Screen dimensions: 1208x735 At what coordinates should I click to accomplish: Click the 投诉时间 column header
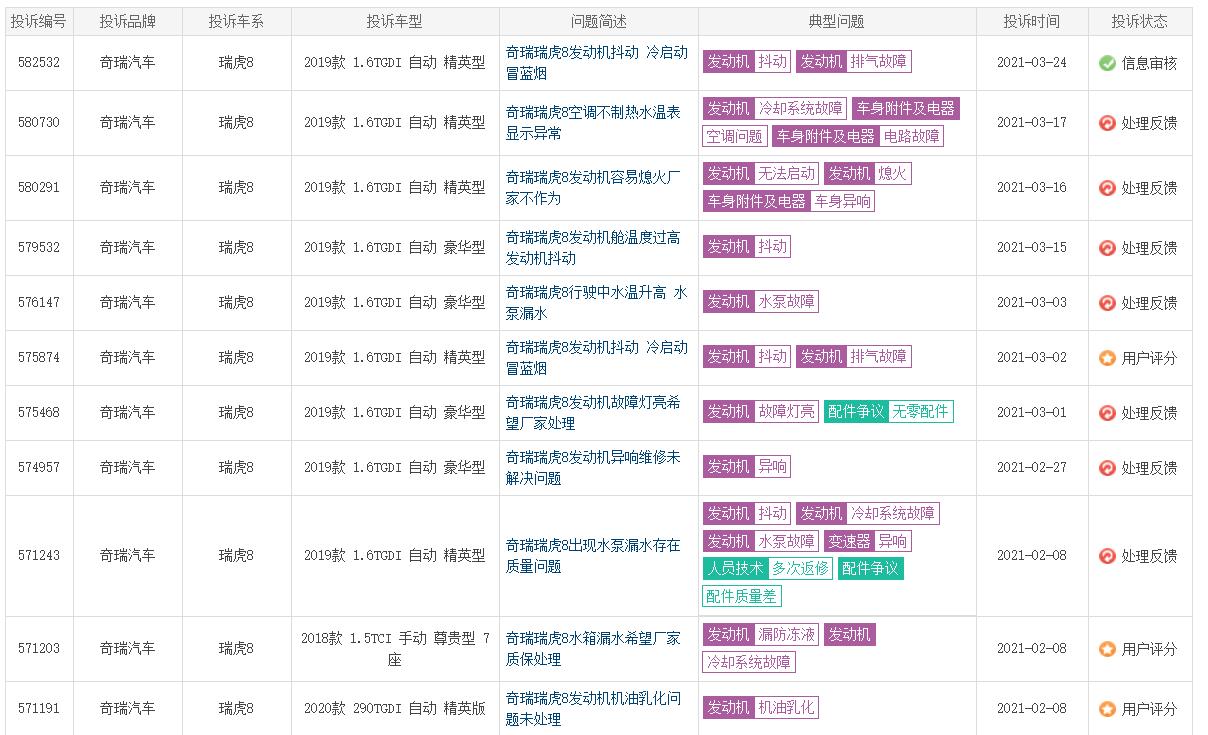pyautogui.click(x=1031, y=21)
